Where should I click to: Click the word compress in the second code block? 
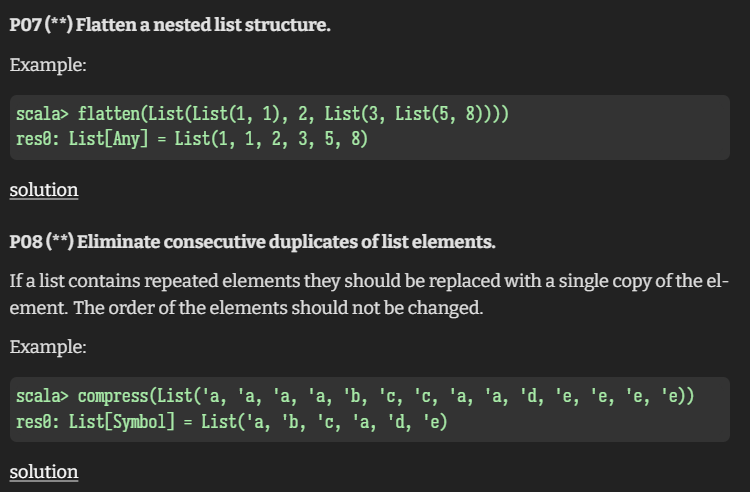pyautogui.click(x=113, y=396)
